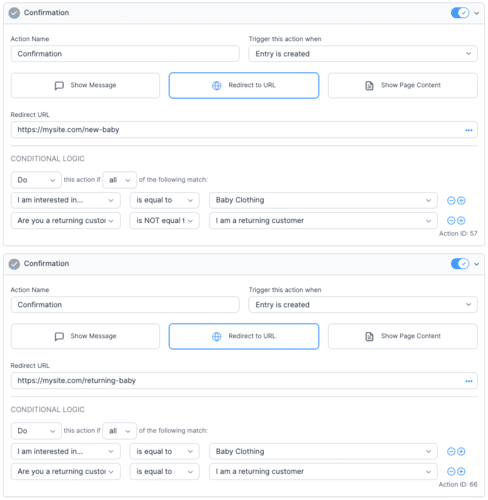Remove the Baby Clothing condition row in action 66

[x=451, y=452]
